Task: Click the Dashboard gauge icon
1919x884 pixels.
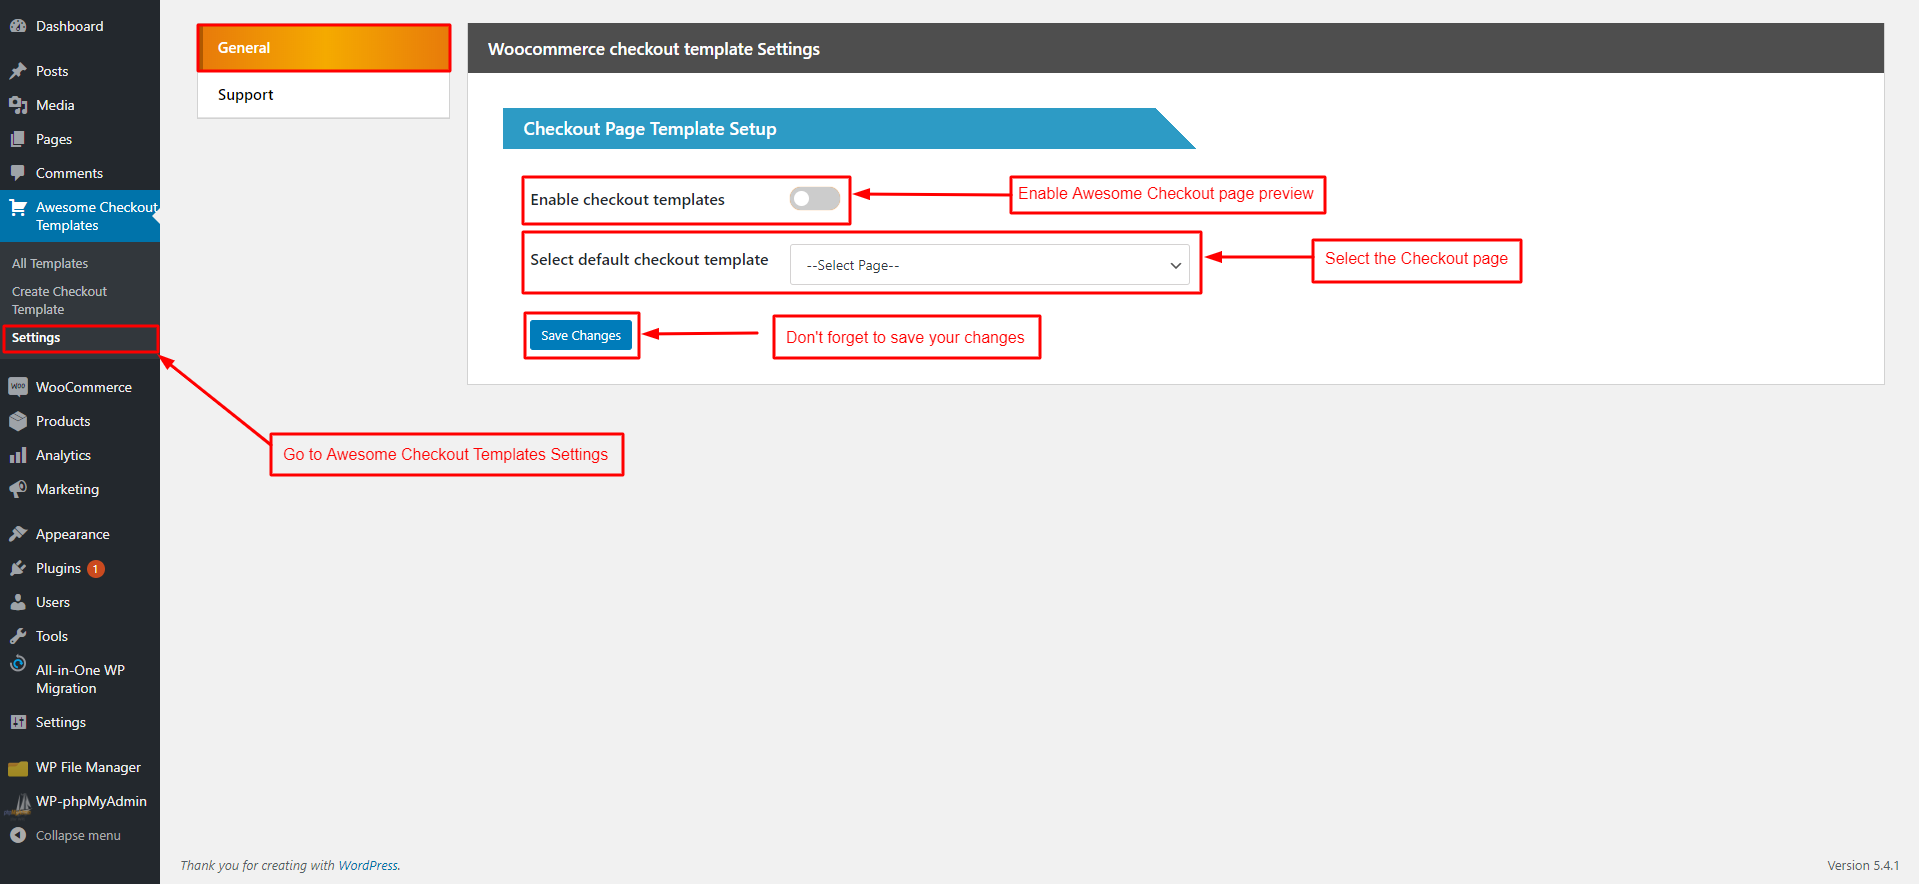Action: tap(18, 26)
